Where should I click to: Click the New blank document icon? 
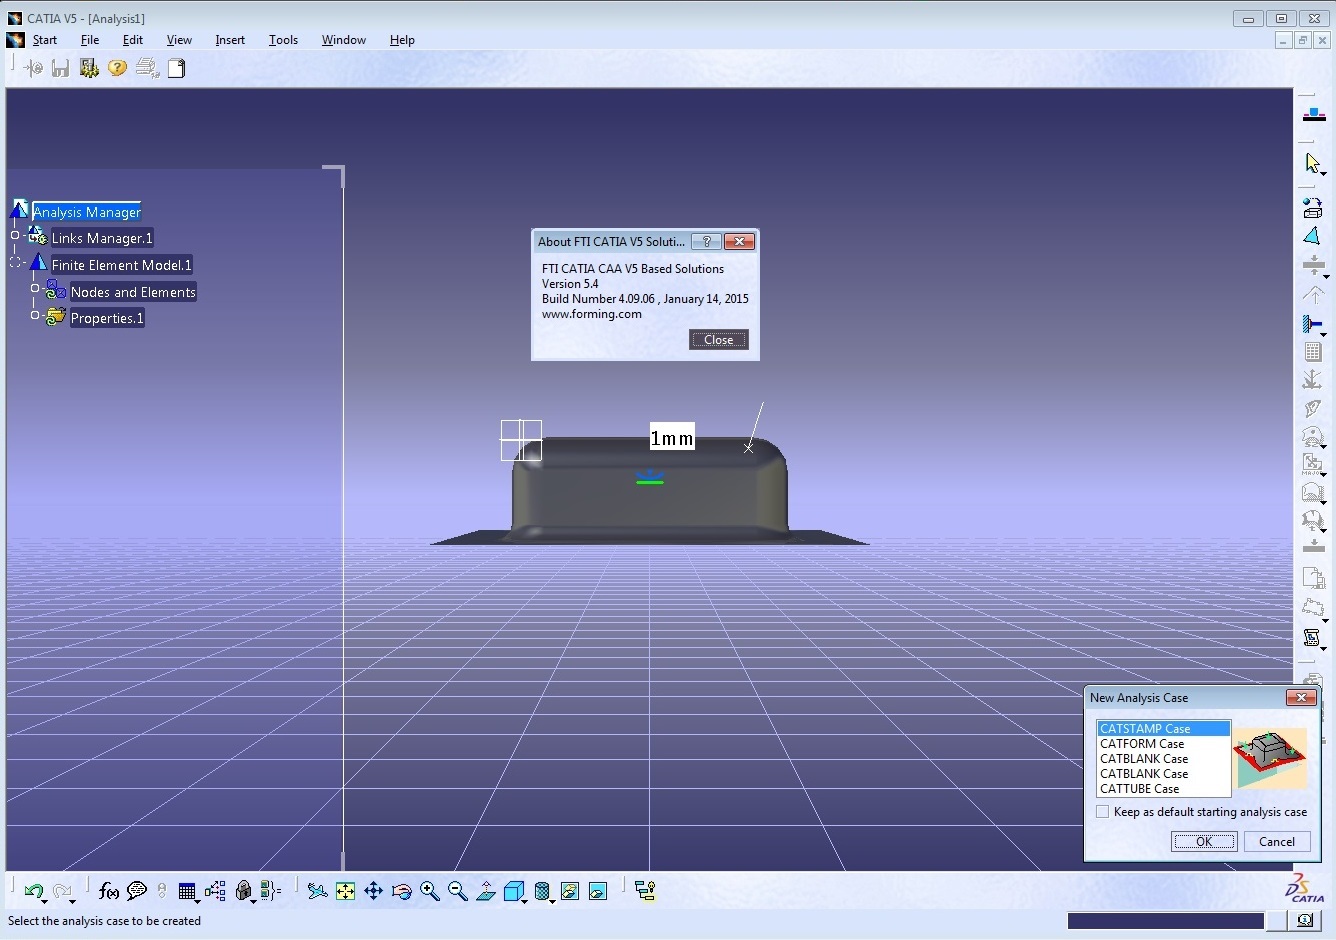[x=176, y=68]
